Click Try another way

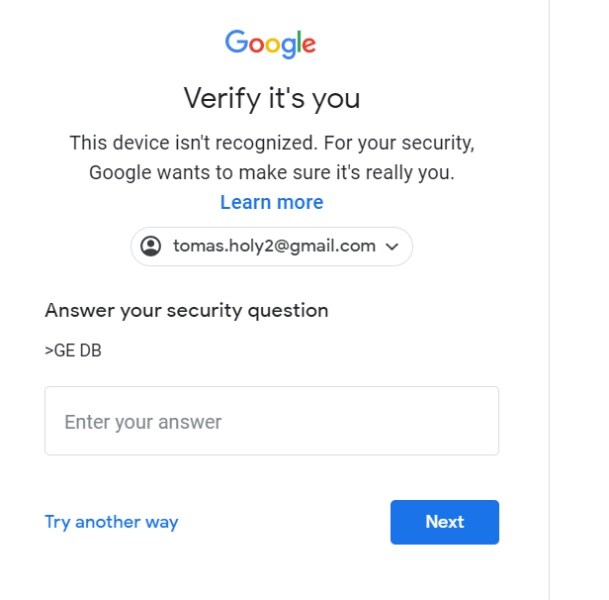coord(111,522)
